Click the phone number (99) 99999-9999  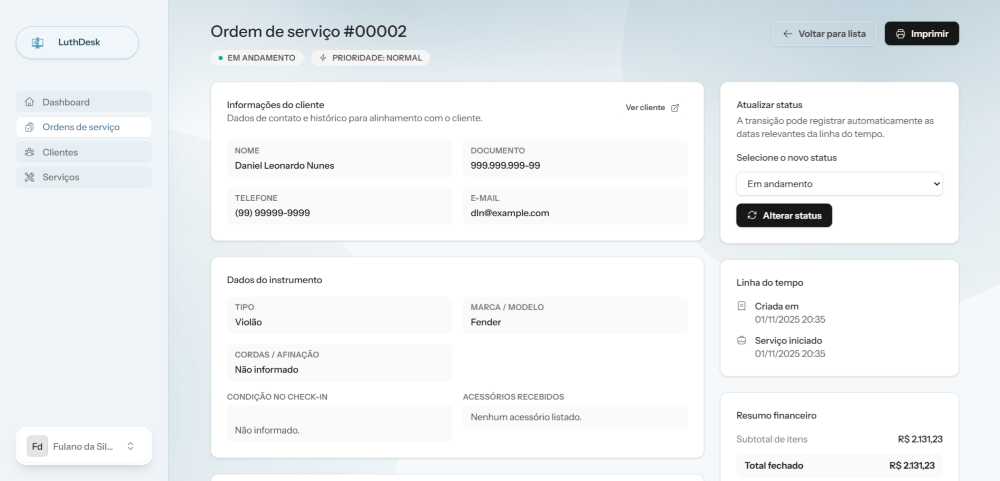pos(272,213)
